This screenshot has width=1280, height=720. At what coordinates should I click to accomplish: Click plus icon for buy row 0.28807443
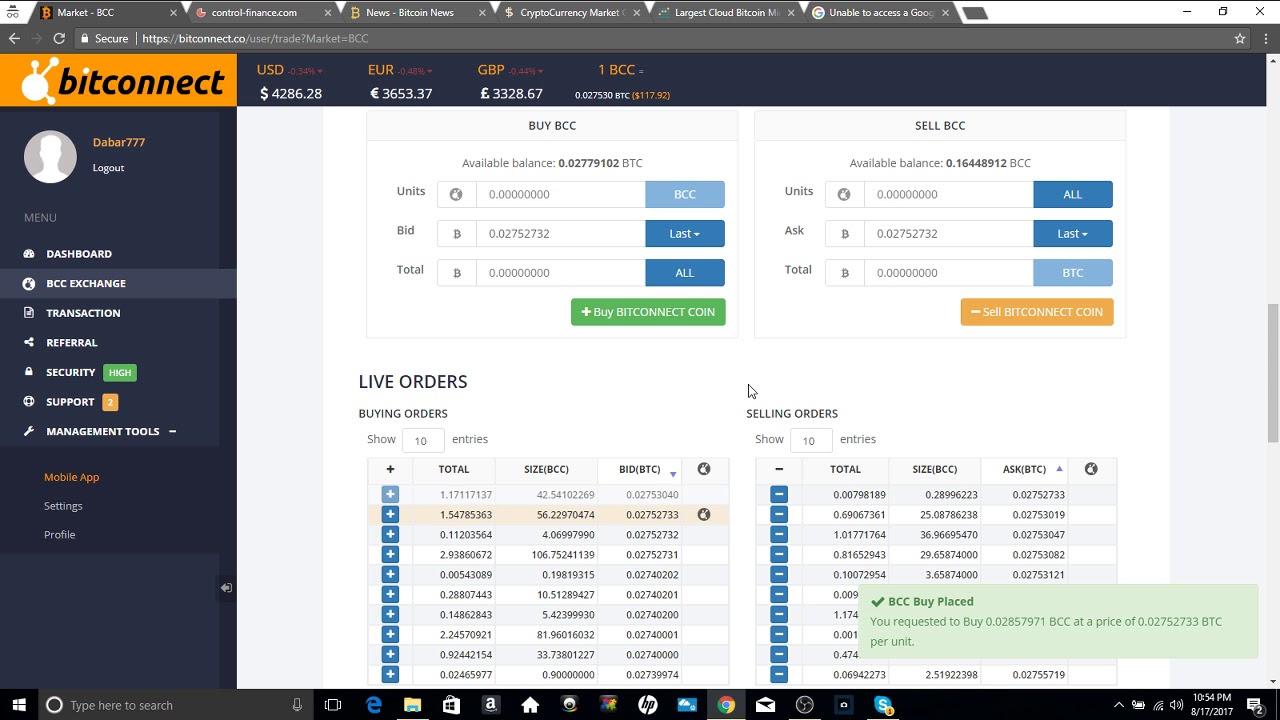390,594
